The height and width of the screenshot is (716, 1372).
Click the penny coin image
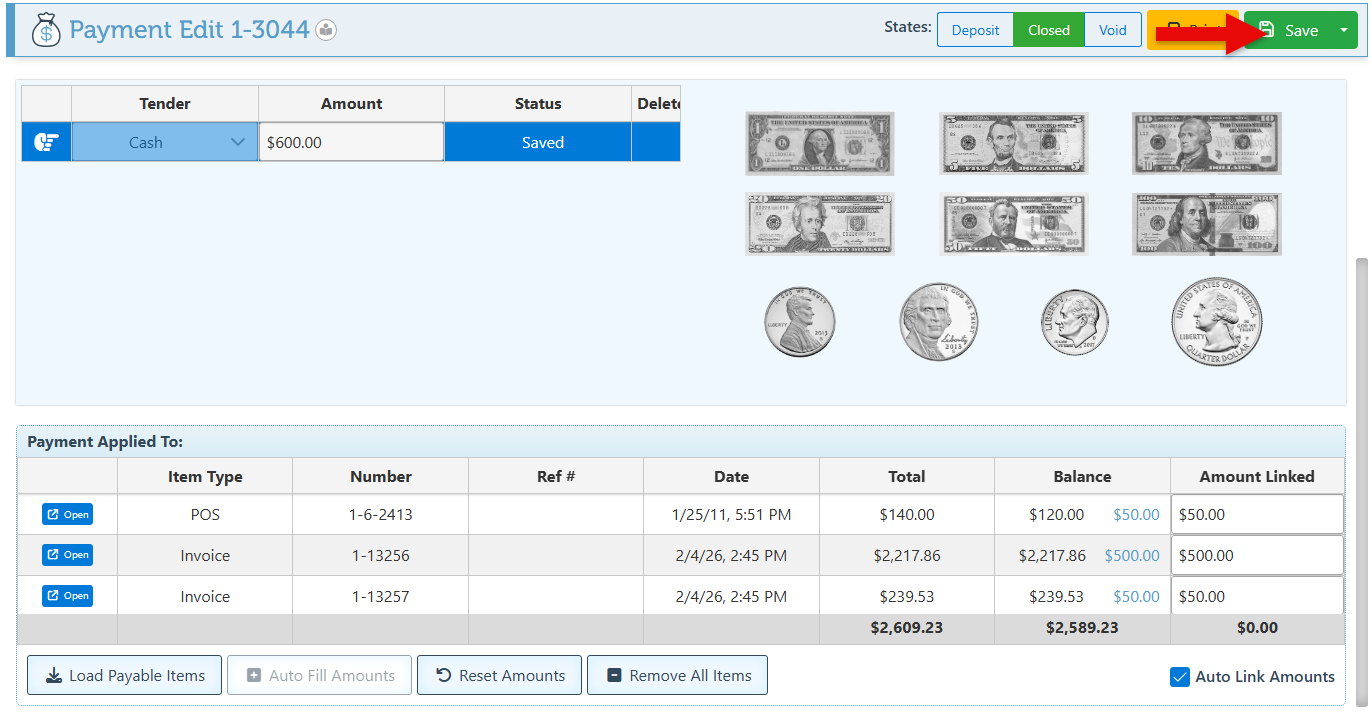tap(800, 323)
